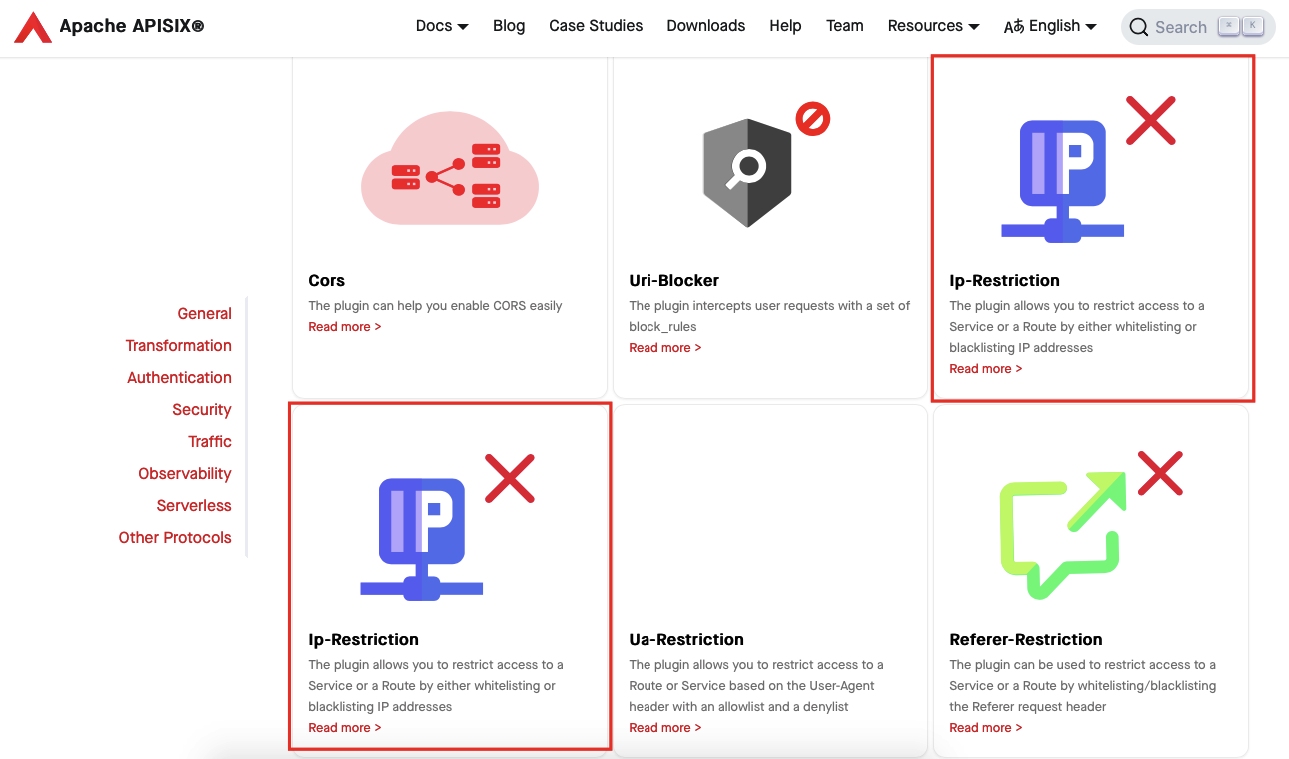The height and width of the screenshot is (759, 1289).
Task: Click Read more under Uri-Blocker
Action: (665, 348)
